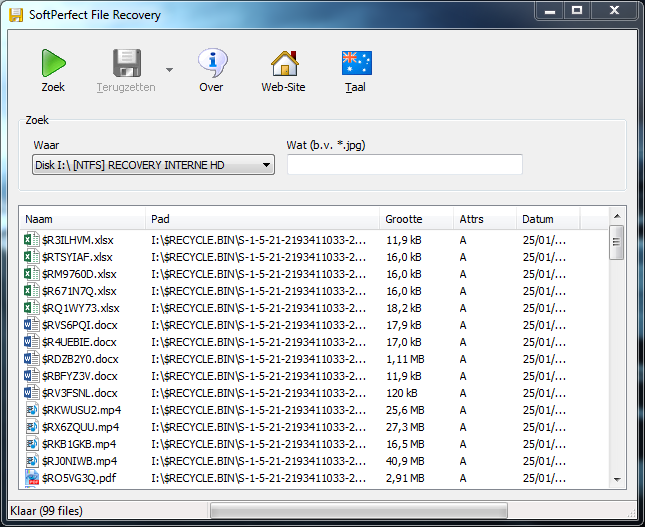
Task: Sort by the Pad column header
Action: coord(262,219)
